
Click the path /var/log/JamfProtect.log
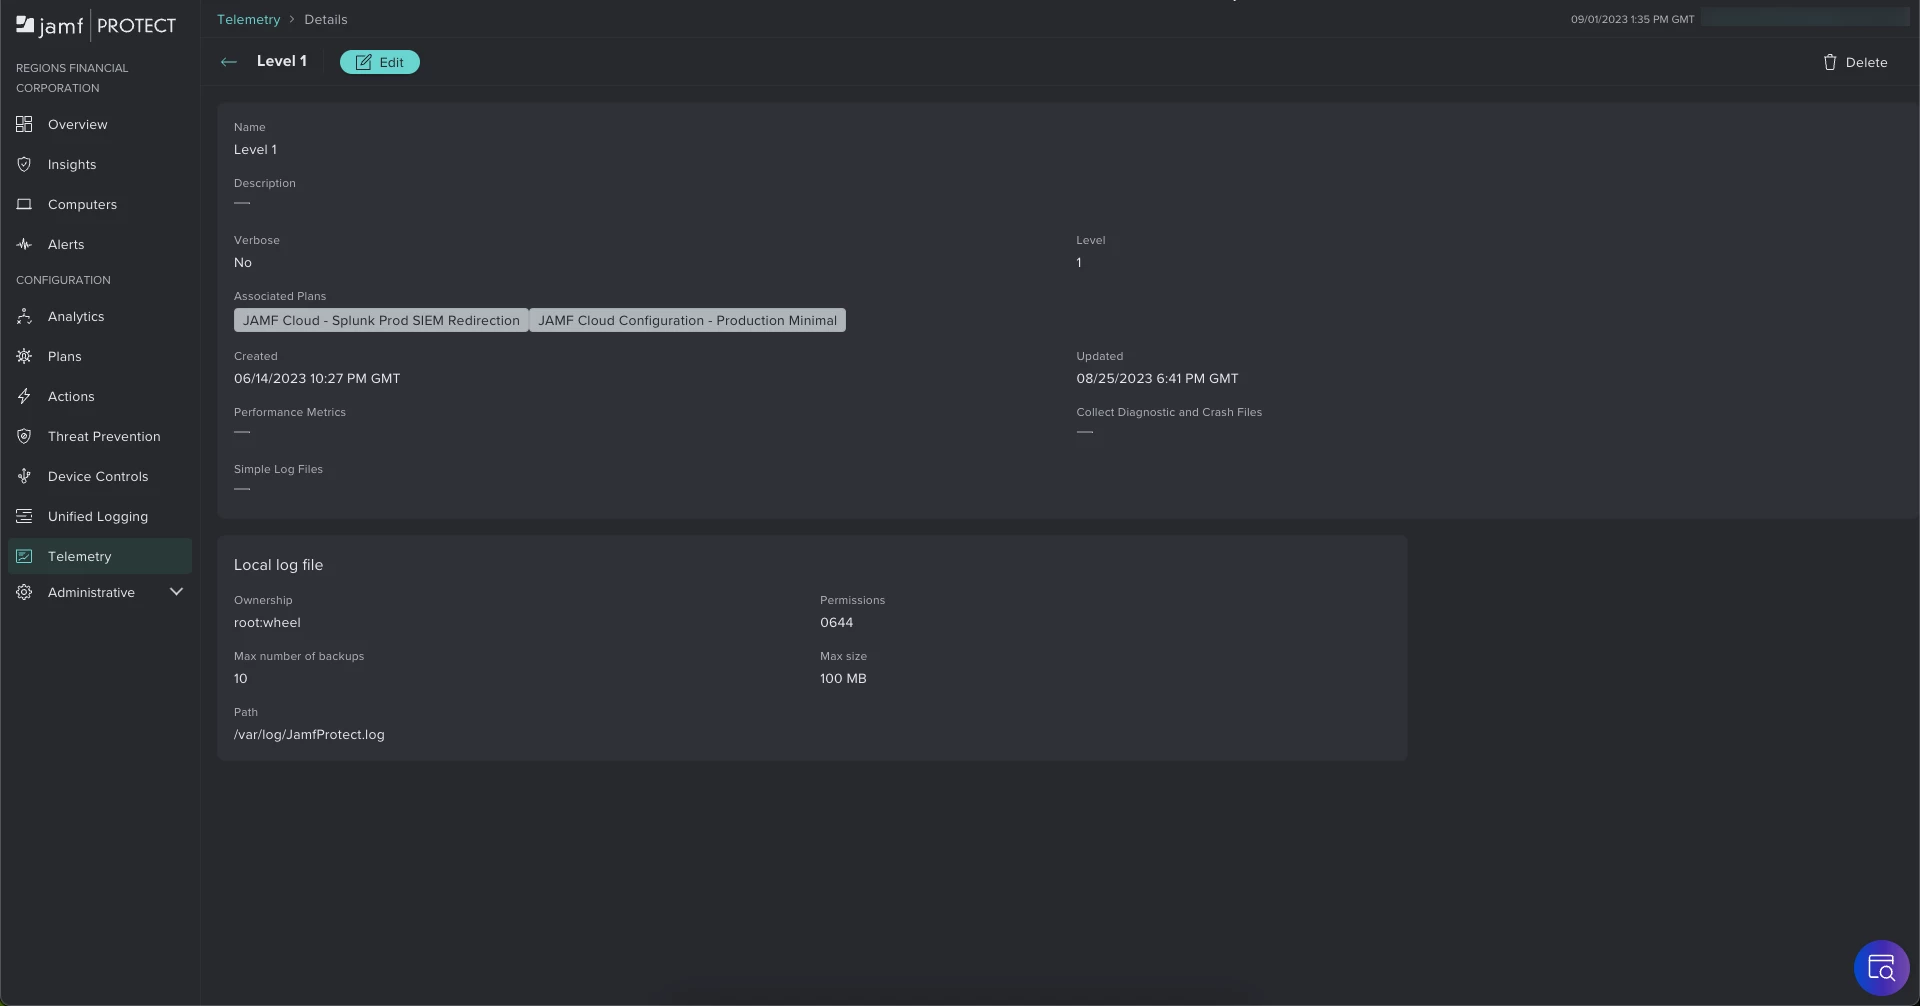click(309, 734)
